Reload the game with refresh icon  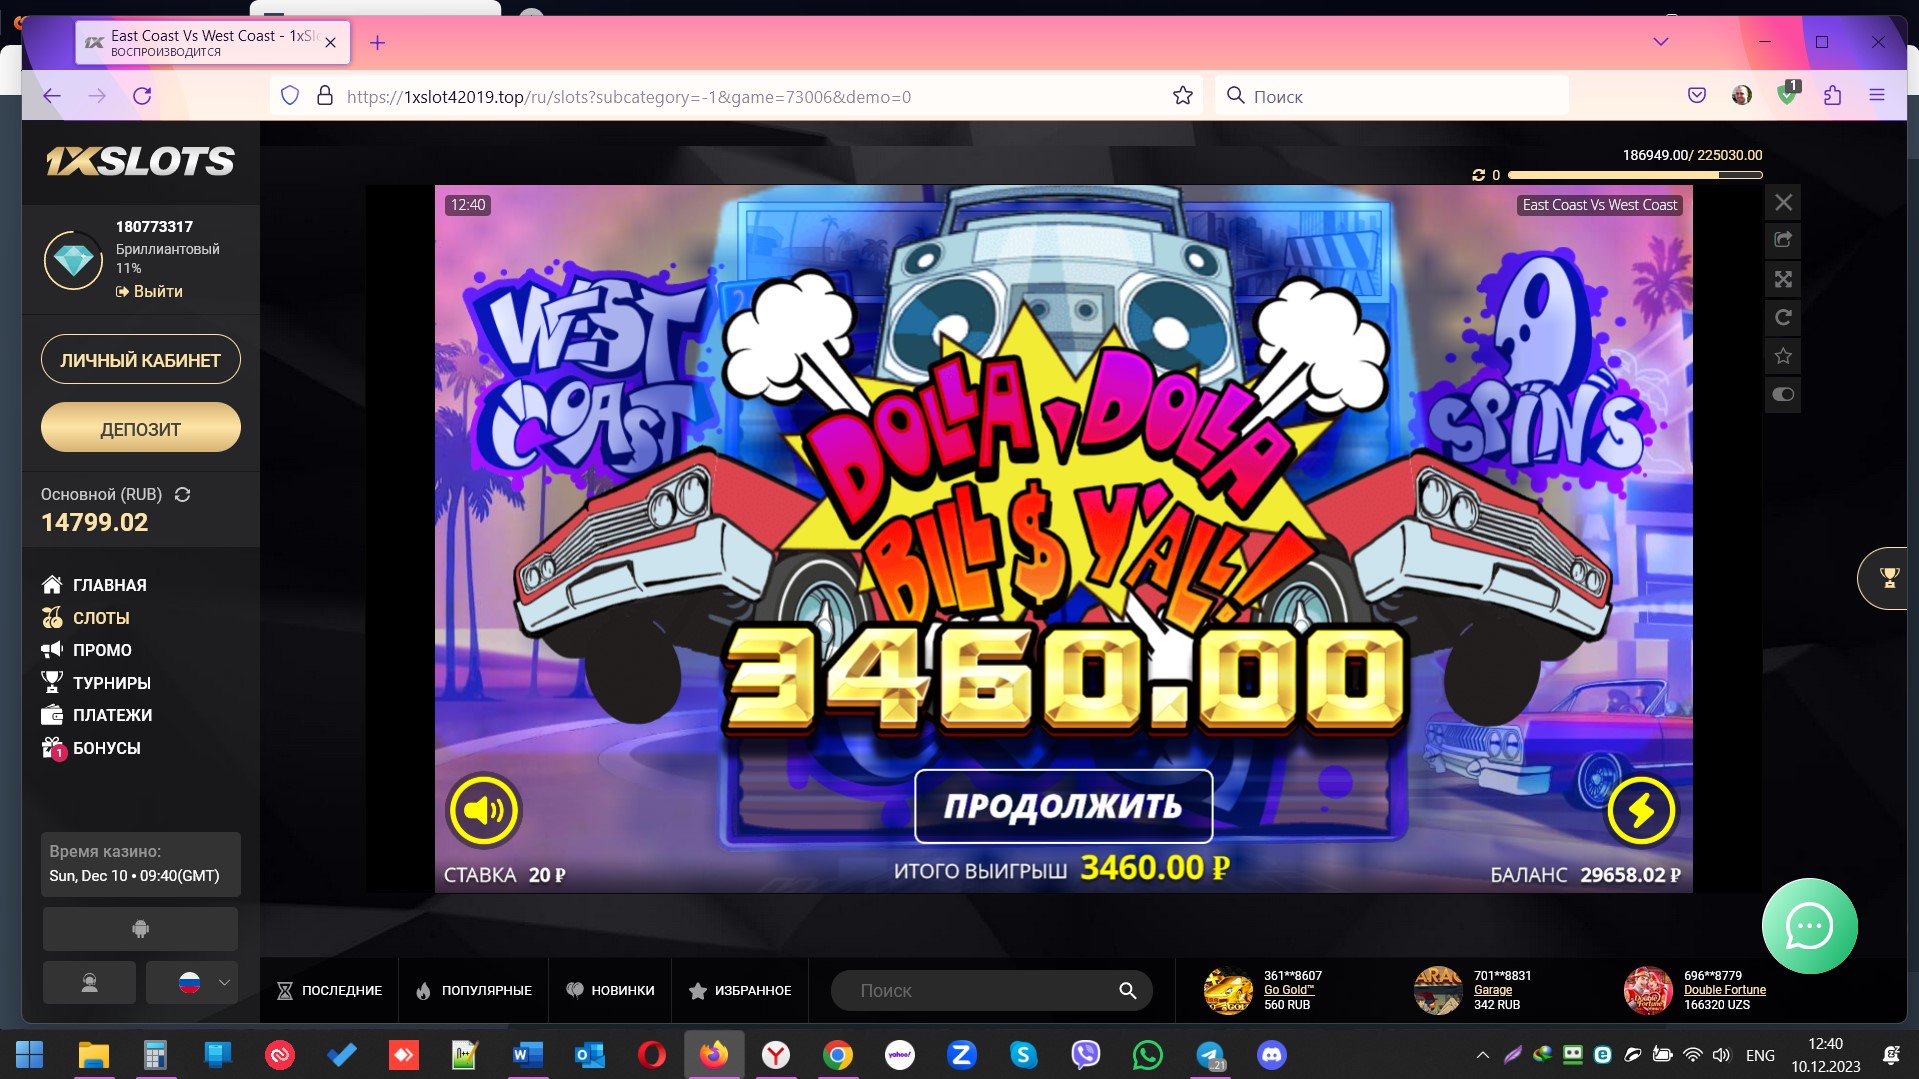[1783, 318]
